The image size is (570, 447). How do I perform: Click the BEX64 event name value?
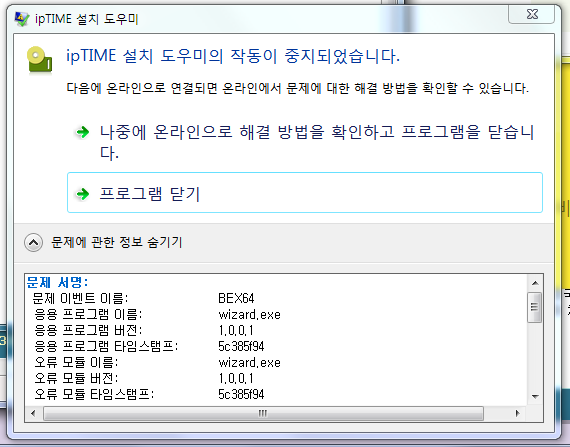tap(236, 298)
